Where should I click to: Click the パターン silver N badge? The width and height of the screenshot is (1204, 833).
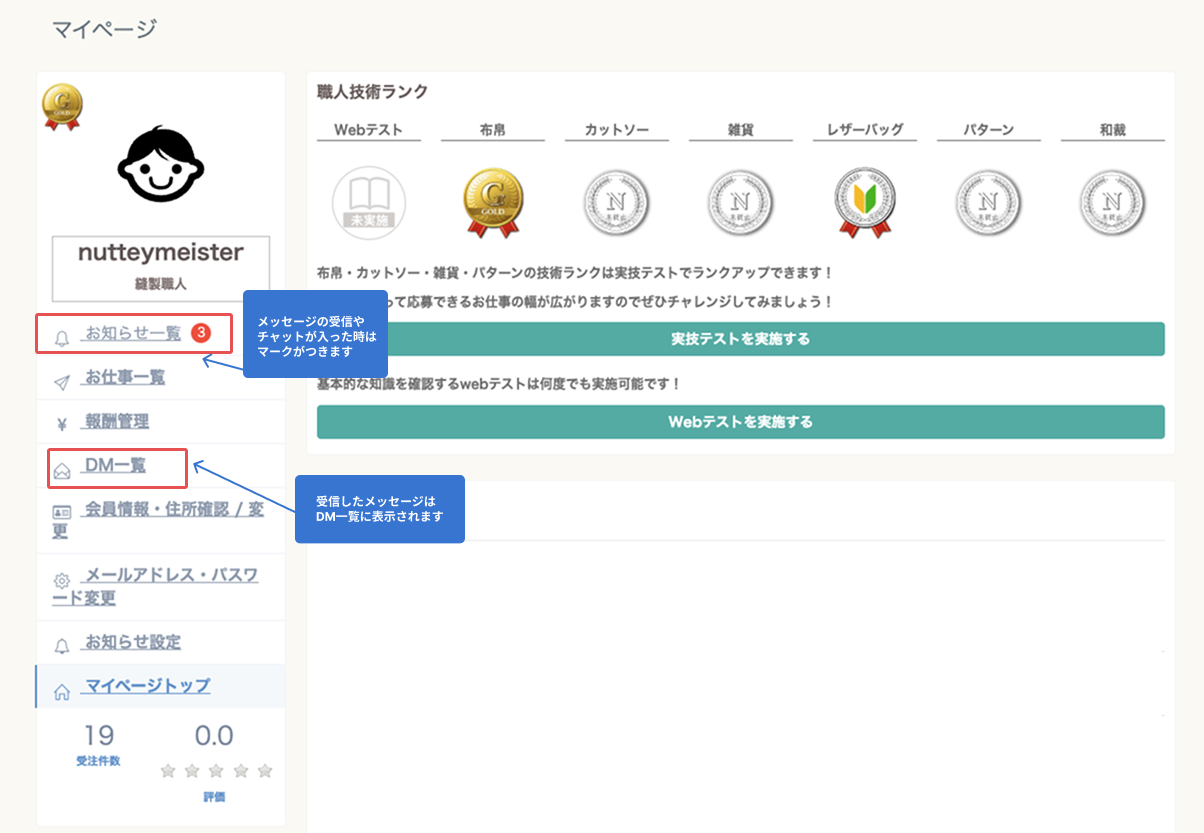pos(989,204)
